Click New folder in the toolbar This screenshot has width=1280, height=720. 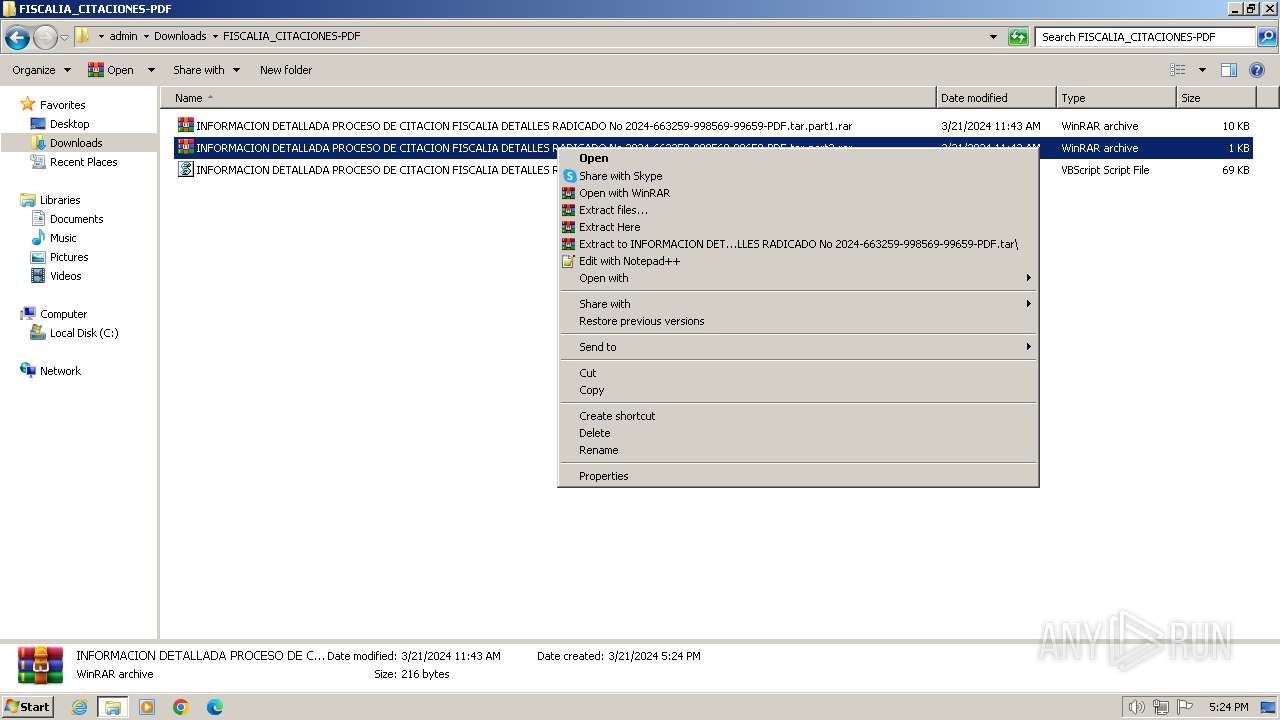click(286, 70)
